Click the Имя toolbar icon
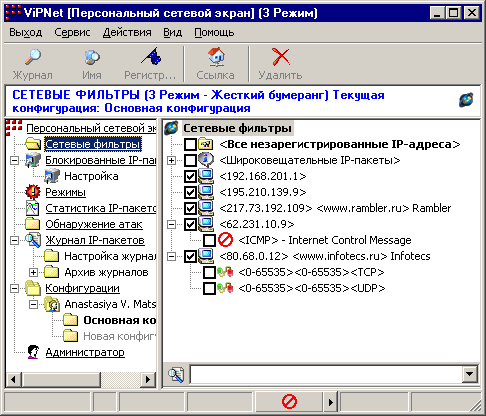Image resolution: width=486 pixels, height=416 pixels. (x=92, y=57)
